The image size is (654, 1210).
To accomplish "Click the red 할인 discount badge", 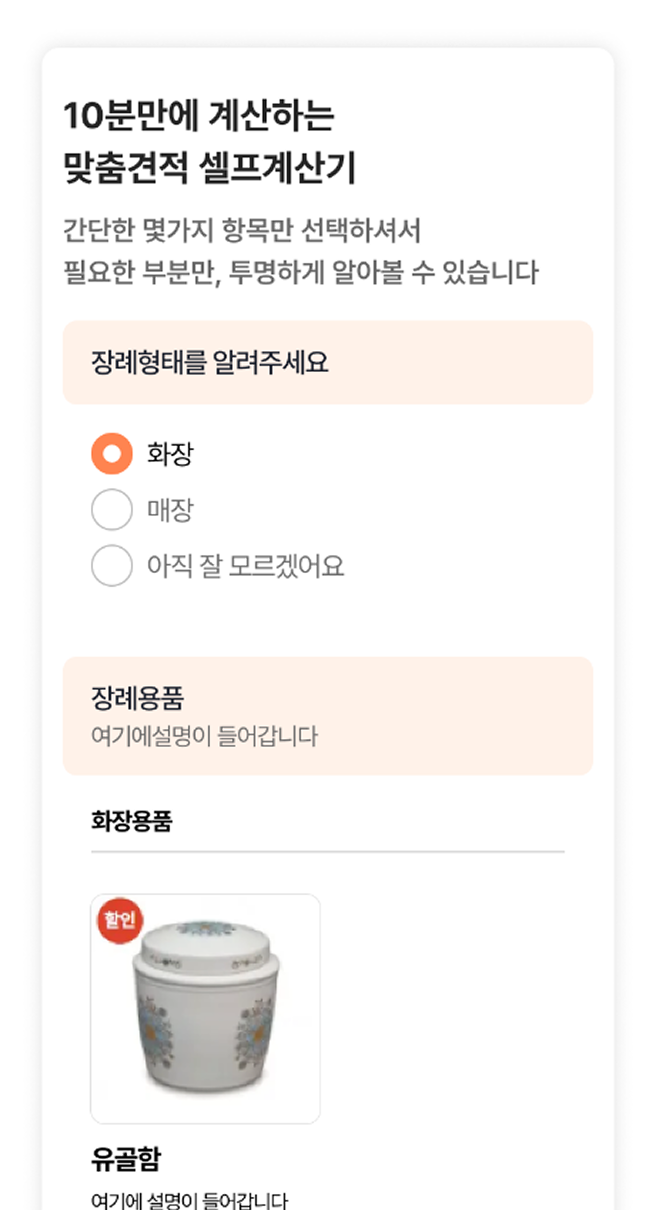I will (119, 920).
